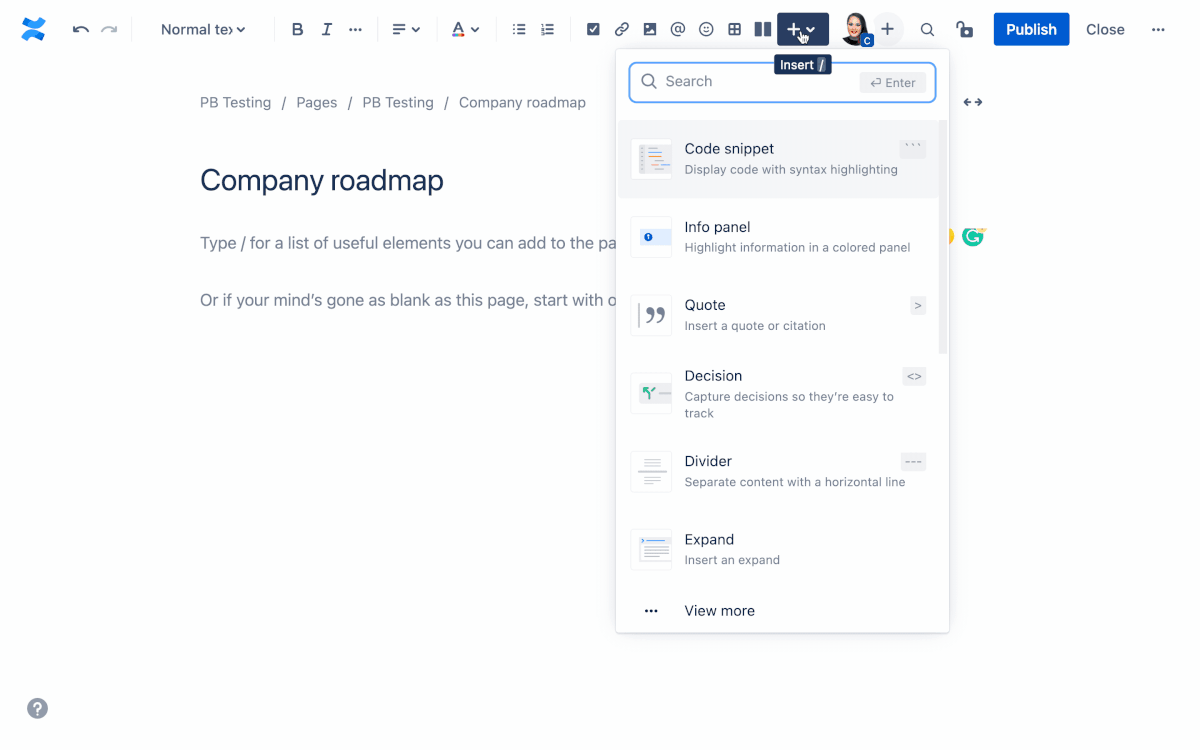Toggle italic formatting
Screen dimensions: 1200x750
click(326, 30)
